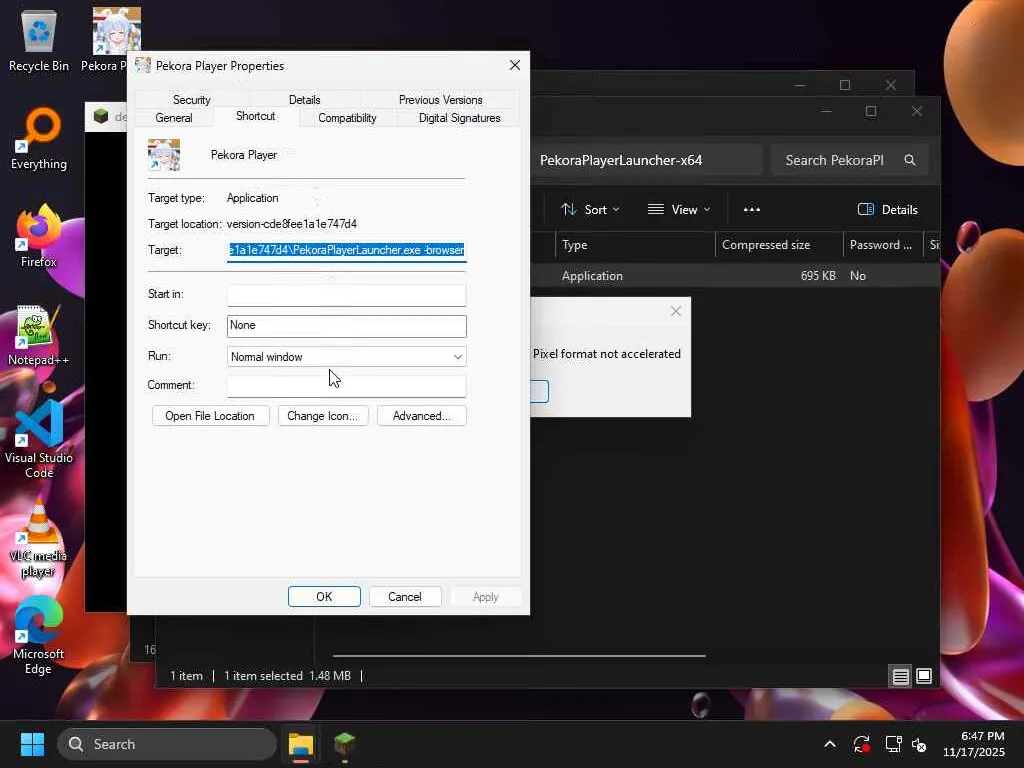Click the Open File Location button
The image size is (1024, 768).
point(210,416)
